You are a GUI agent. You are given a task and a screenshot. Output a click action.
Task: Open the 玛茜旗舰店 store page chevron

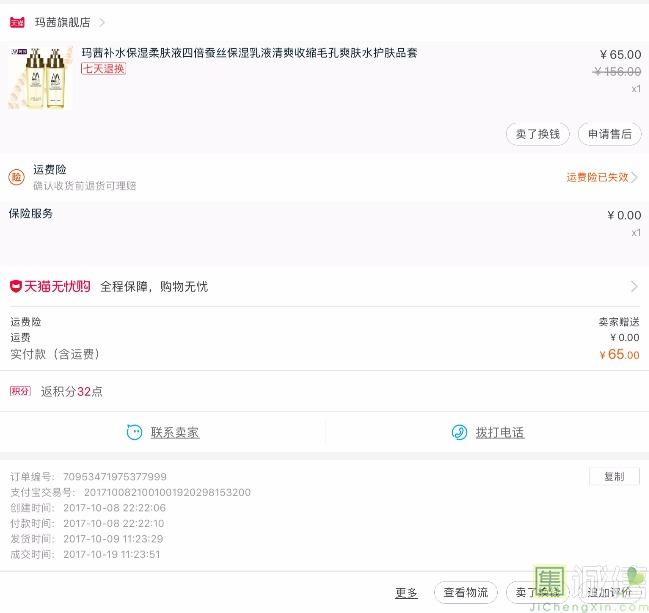pyautogui.click(x=102, y=22)
